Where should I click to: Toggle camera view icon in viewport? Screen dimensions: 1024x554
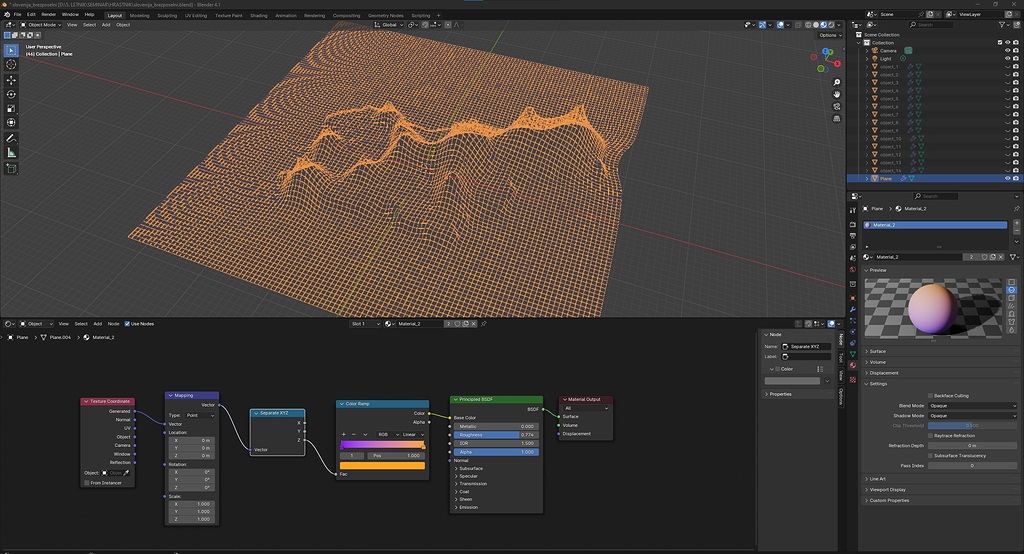point(837,106)
